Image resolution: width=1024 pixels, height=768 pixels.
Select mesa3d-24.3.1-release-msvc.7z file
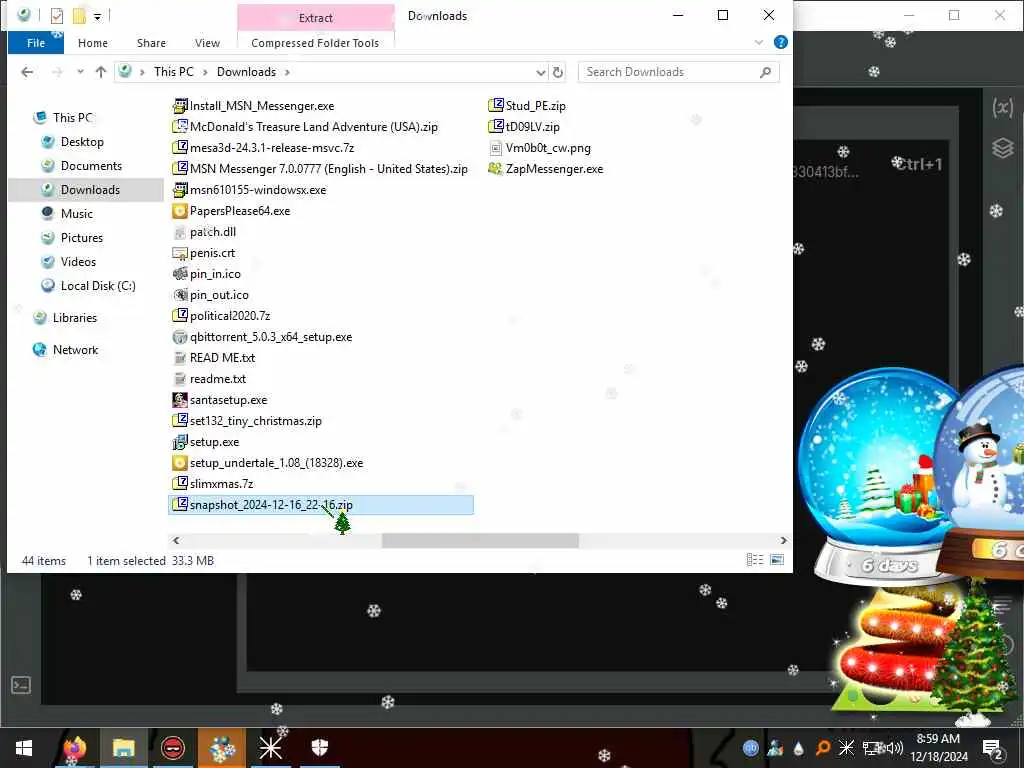coord(263,148)
